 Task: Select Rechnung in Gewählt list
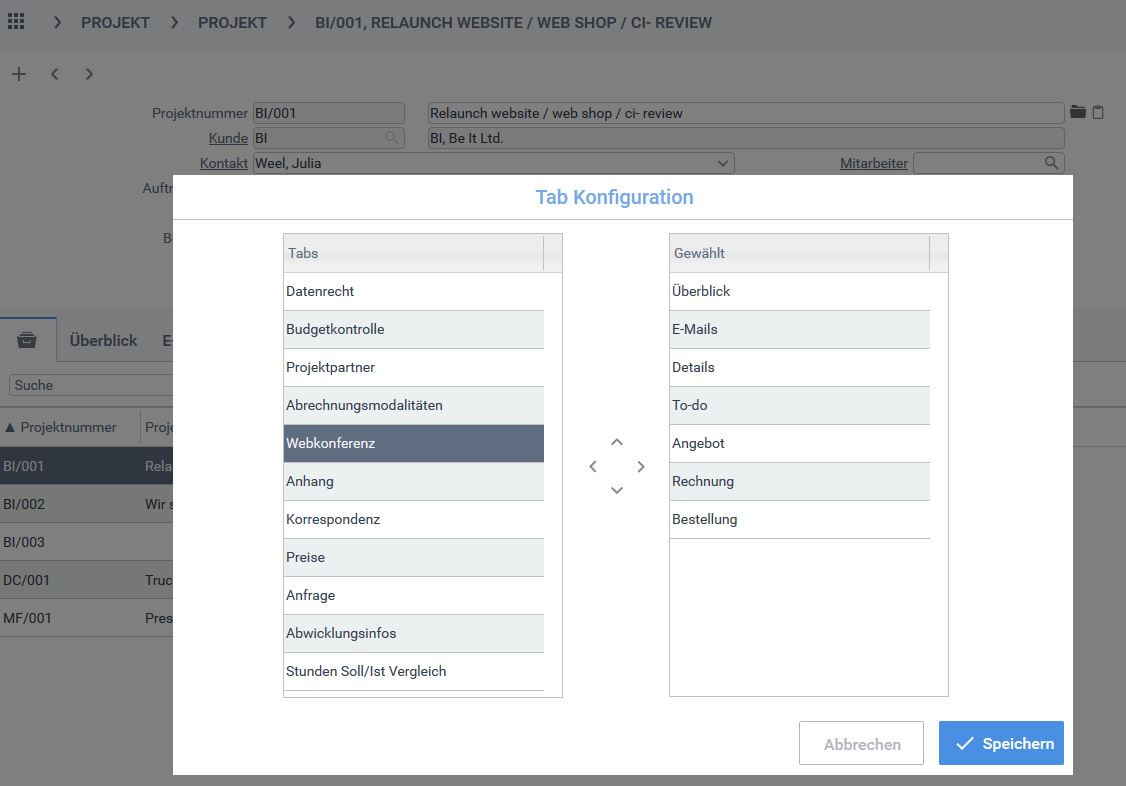coord(800,482)
